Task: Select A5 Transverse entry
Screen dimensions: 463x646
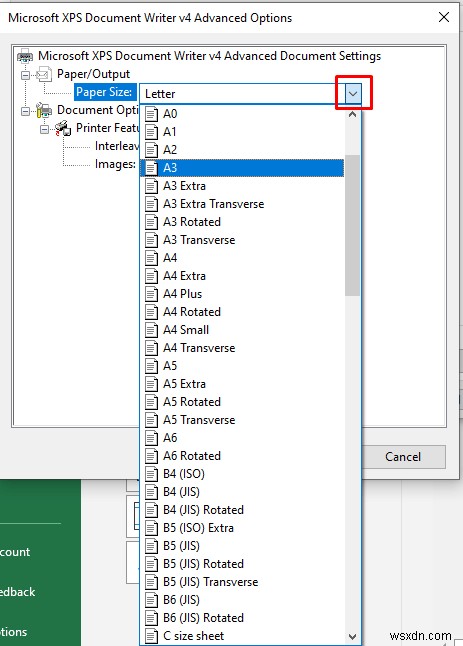Action: click(x=242, y=420)
